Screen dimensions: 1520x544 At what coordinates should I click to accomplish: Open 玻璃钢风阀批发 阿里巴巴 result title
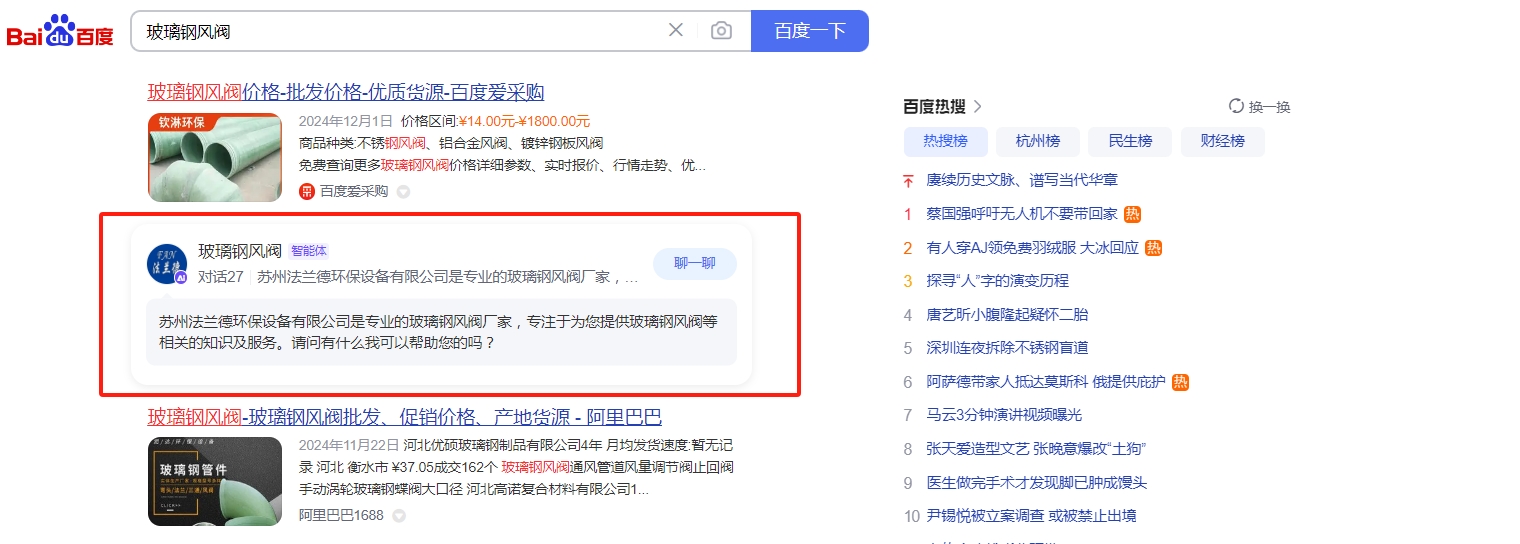405,417
